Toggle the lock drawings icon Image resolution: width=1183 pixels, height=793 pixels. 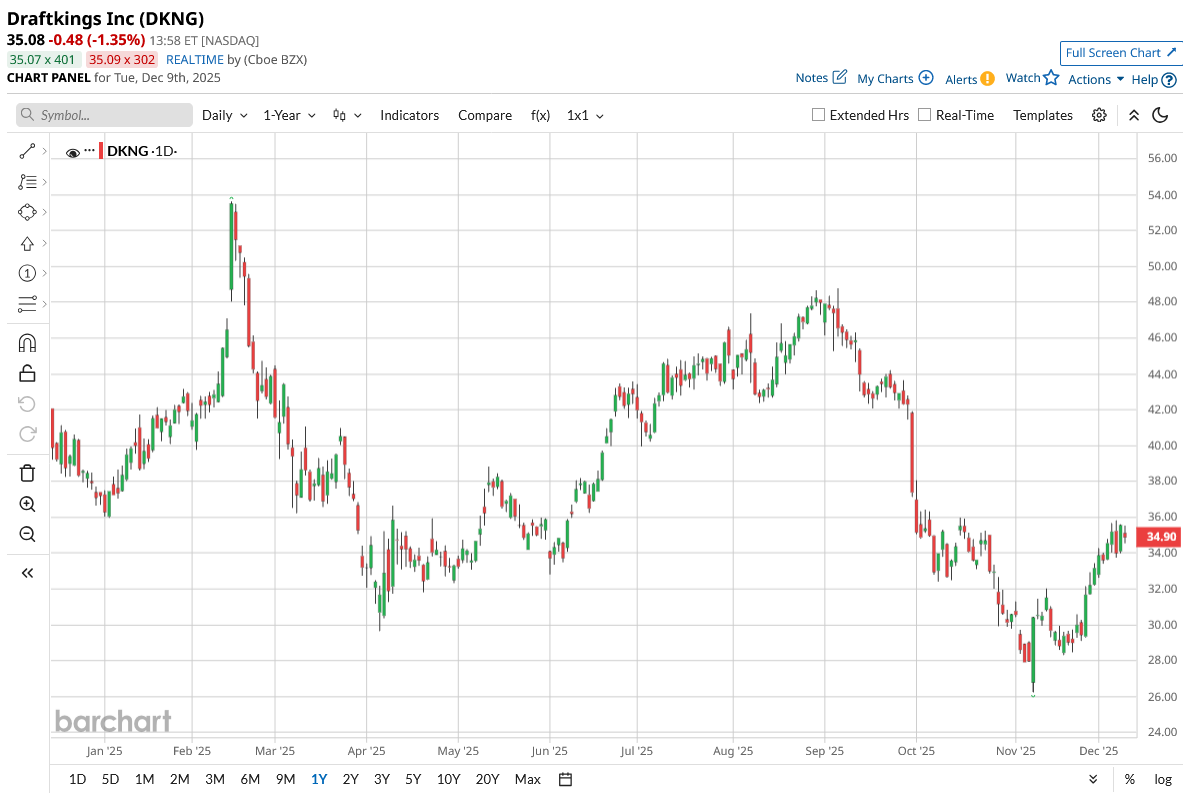point(27,373)
